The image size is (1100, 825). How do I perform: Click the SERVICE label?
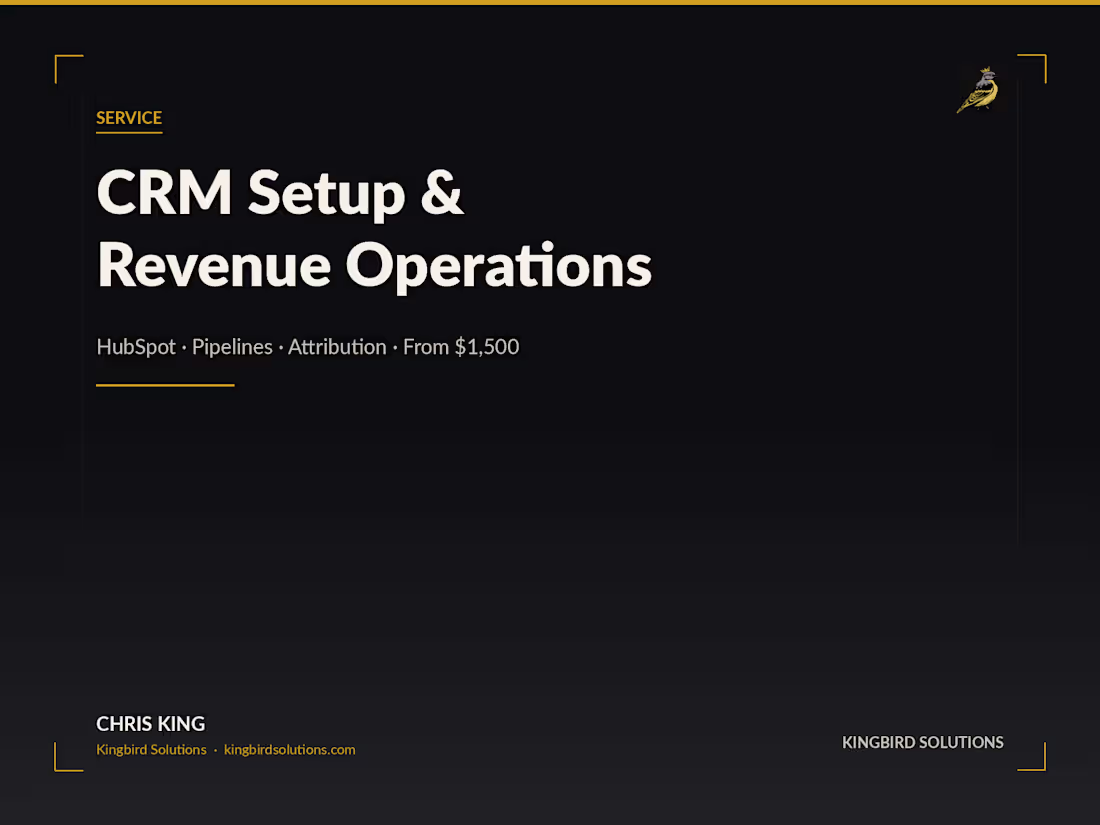click(x=129, y=118)
